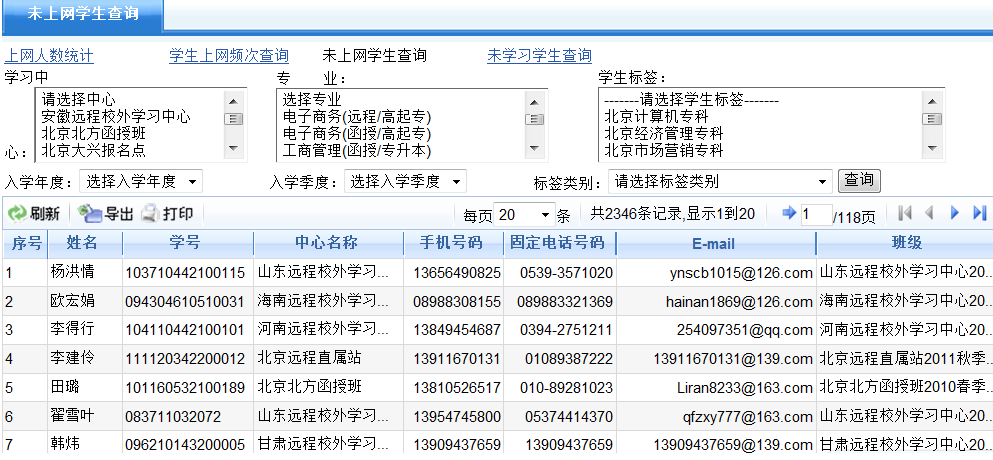The height and width of the screenshot is (460, 993).
Task: Open the 上网人数统计 link
Action: (x=49, y=56)
